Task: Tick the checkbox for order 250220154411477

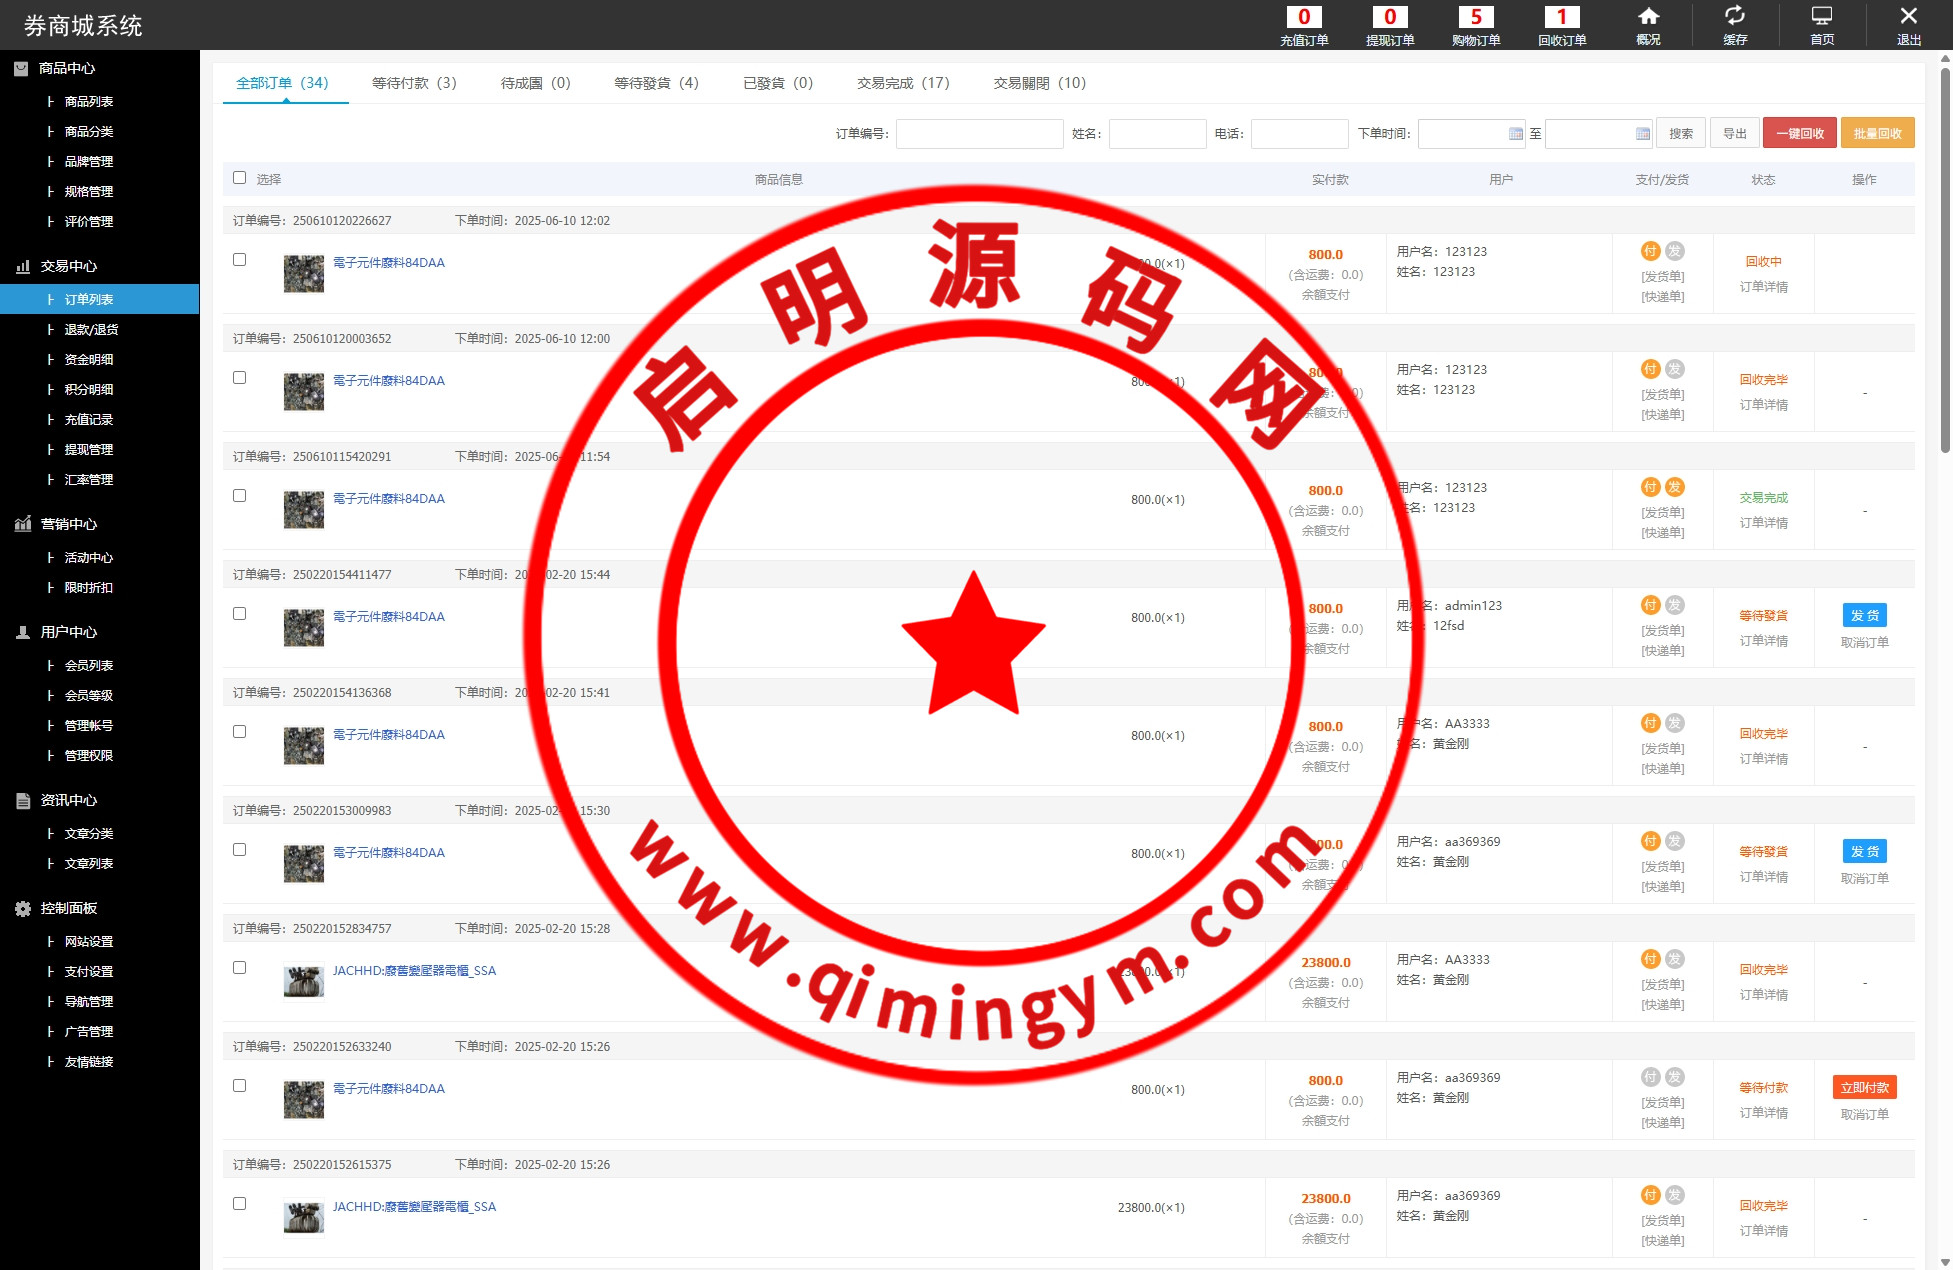Action: [239, 614]
